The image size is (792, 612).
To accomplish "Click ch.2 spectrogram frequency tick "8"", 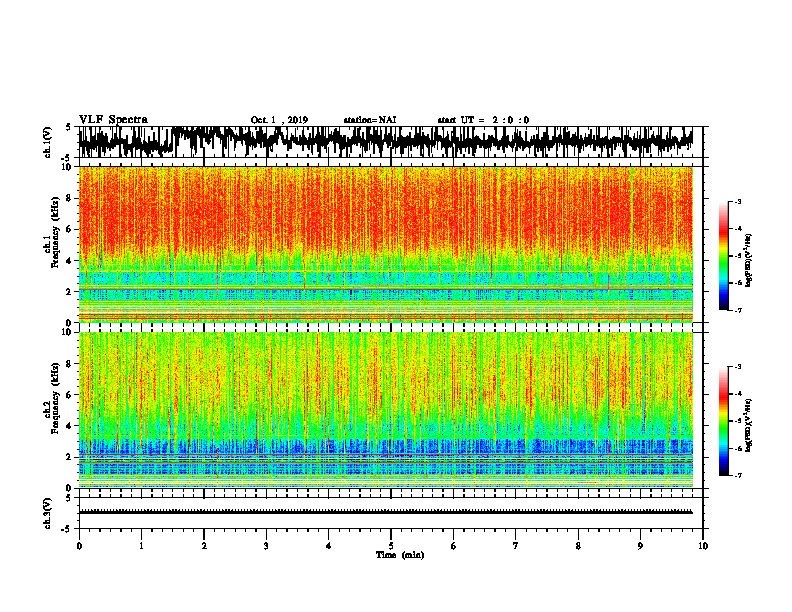I will point(69,364).
